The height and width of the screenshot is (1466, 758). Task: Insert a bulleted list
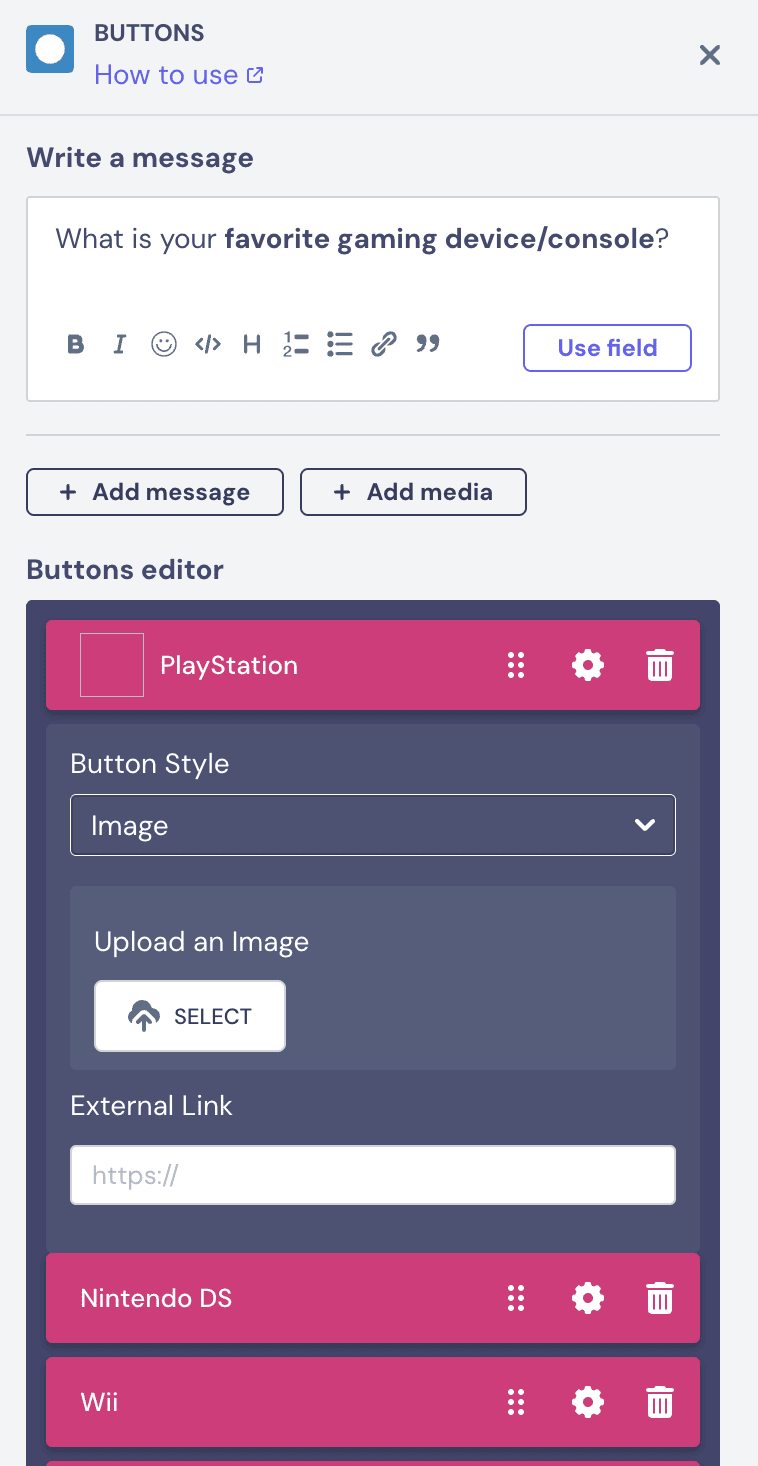coord(340,345)
